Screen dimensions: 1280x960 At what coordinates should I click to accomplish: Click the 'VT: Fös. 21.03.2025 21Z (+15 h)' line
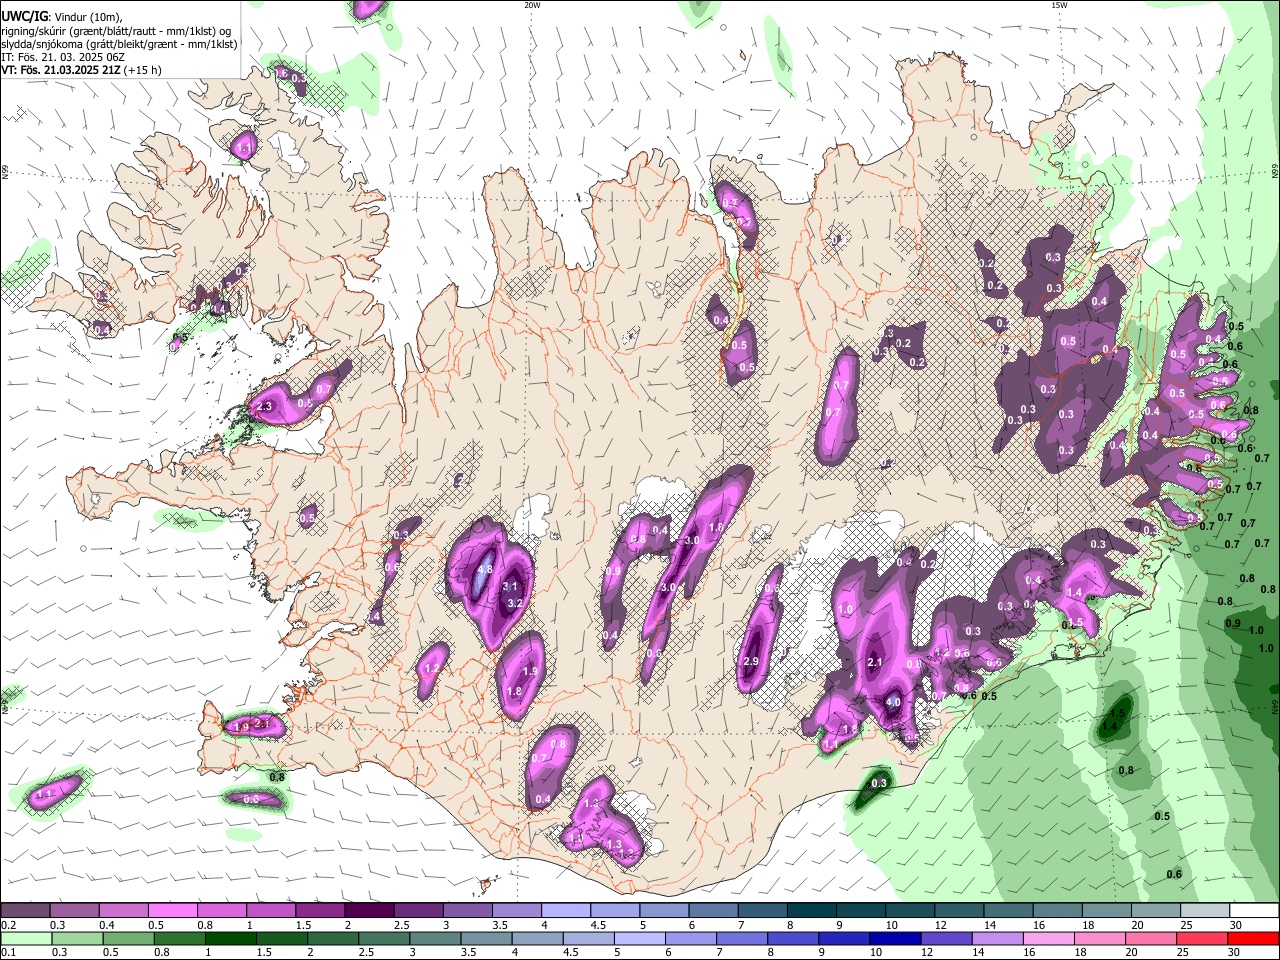point(81,70)
